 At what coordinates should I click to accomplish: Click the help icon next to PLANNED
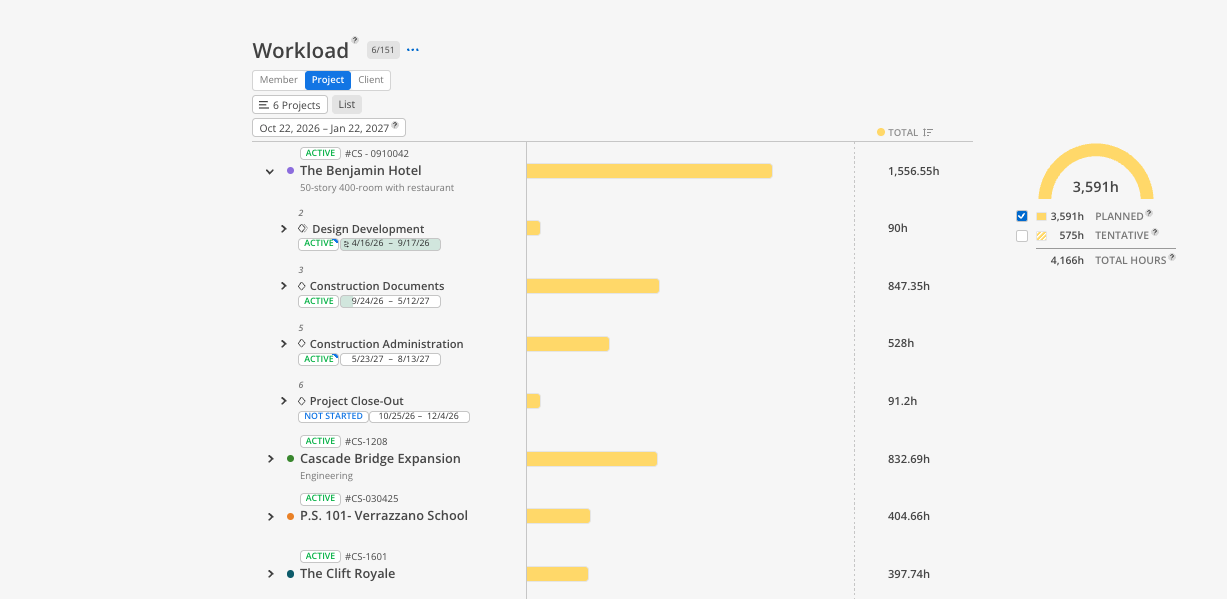click(1149, 213)
